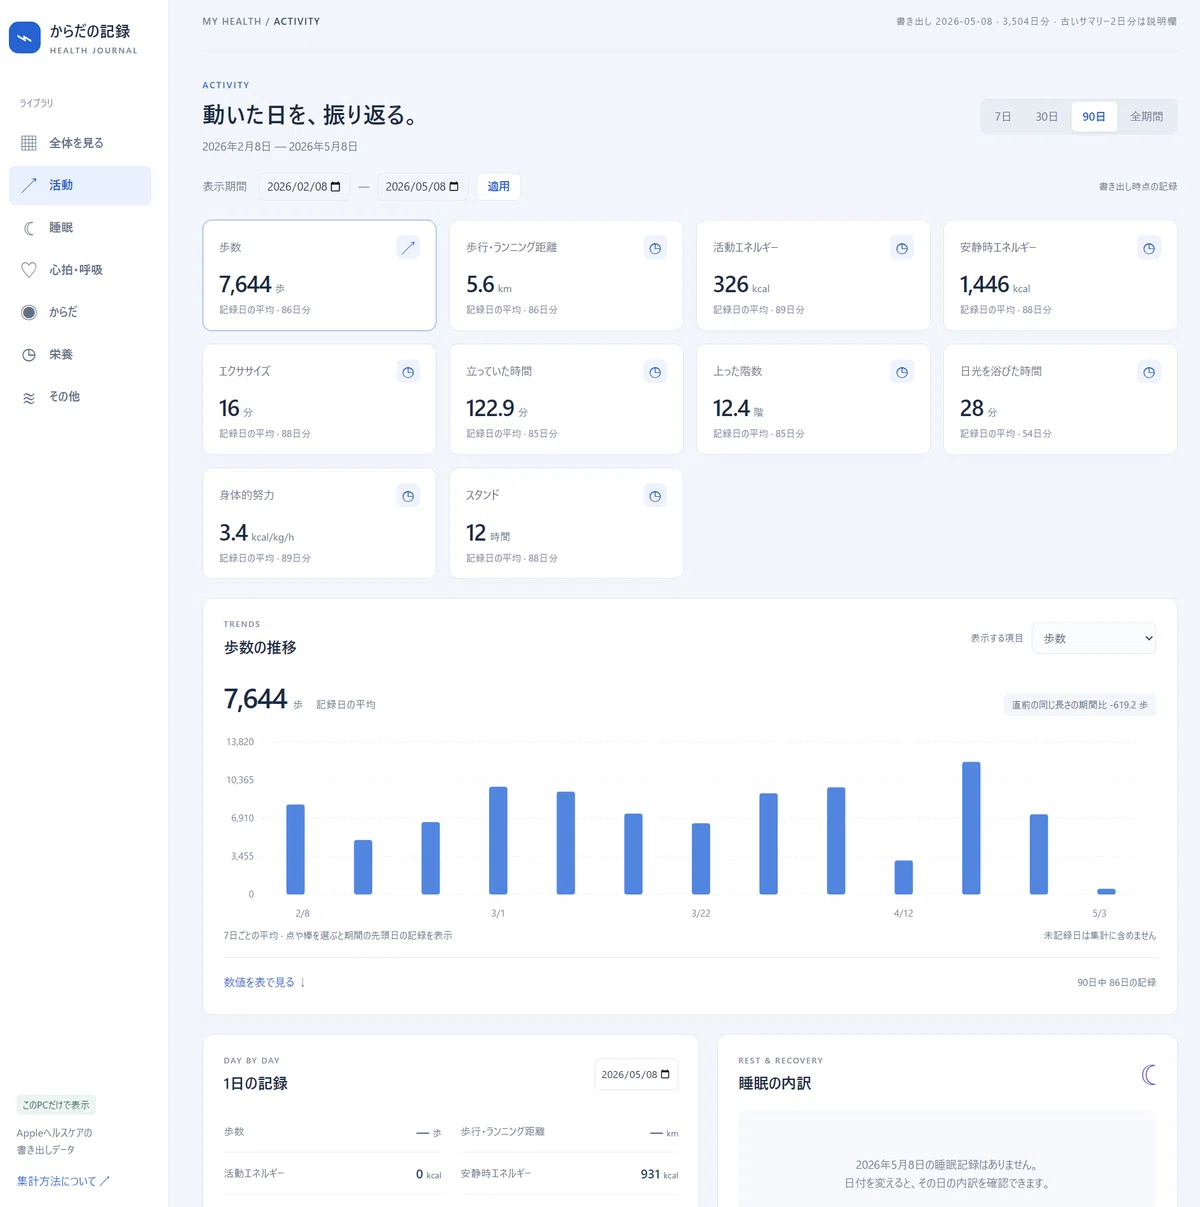The height and width of the screenshot is (1207, 1200).
Task: Go to 睡眠 in the sidebar
Action: [x=80, y=228]
